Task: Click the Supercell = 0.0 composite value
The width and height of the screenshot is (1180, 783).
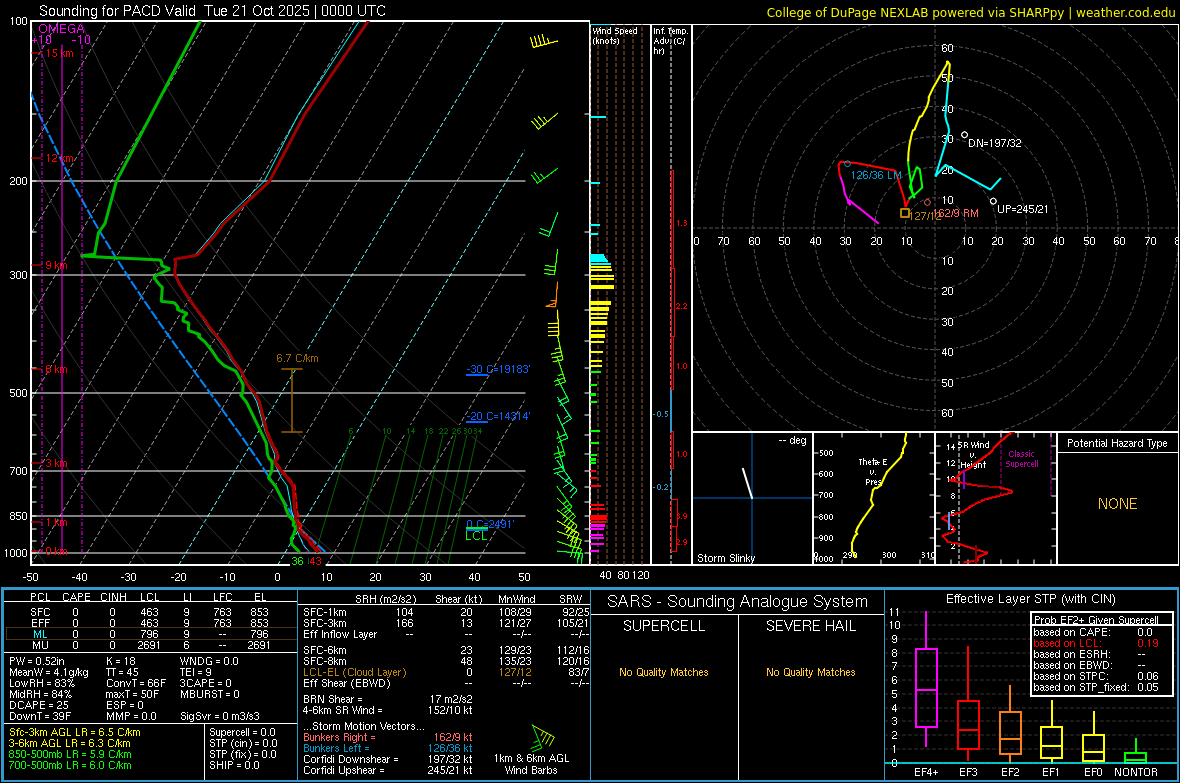Action: pyautogui.click(x=242, y=732)
